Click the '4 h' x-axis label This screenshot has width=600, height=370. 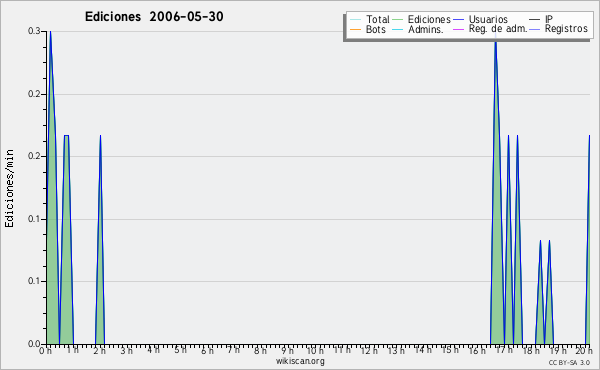(x=153, y=350)
